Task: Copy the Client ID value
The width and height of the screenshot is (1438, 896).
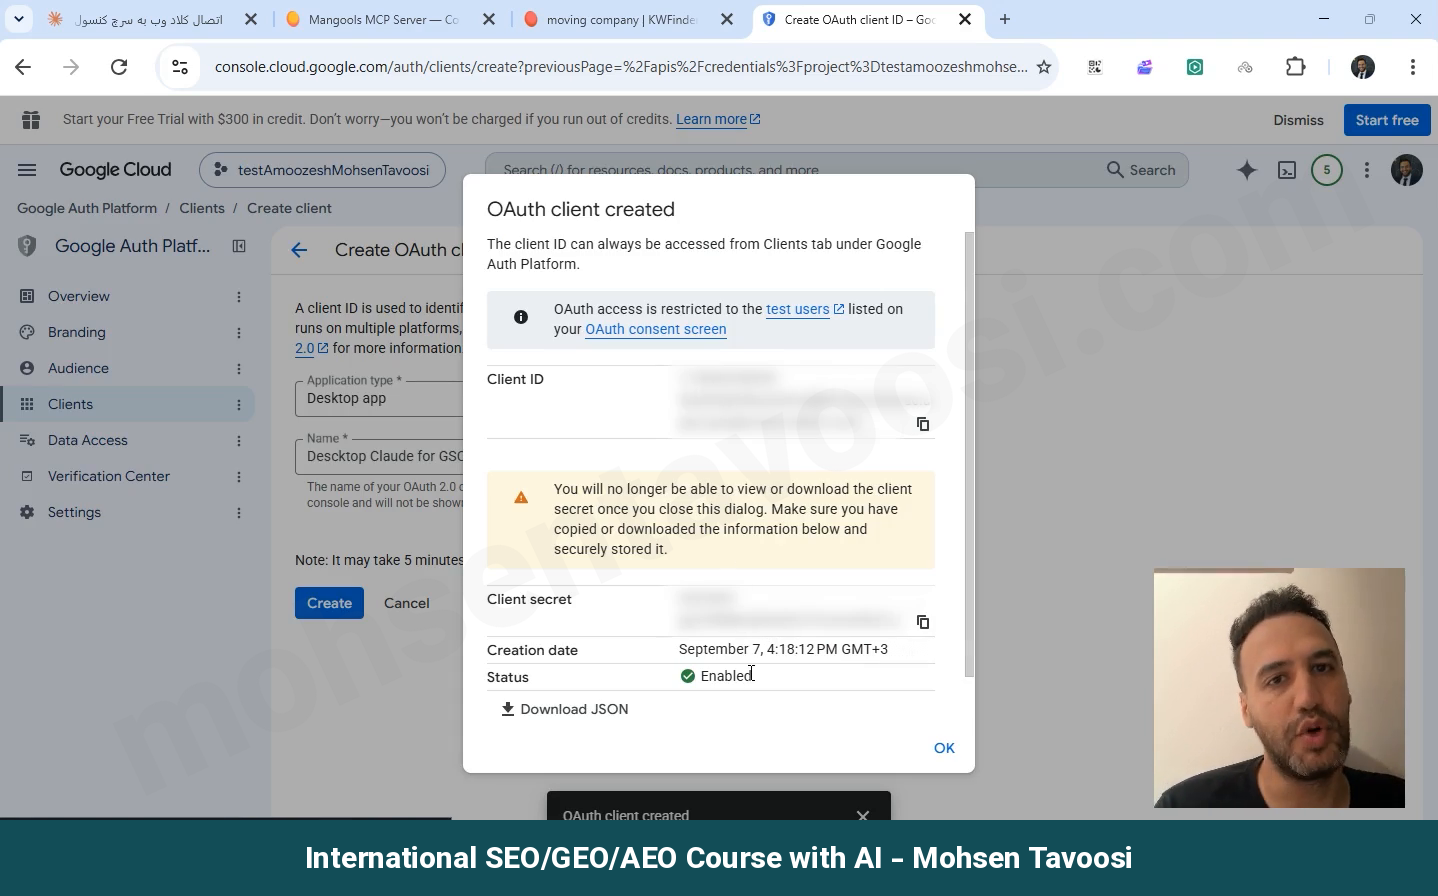Action: 923,424
